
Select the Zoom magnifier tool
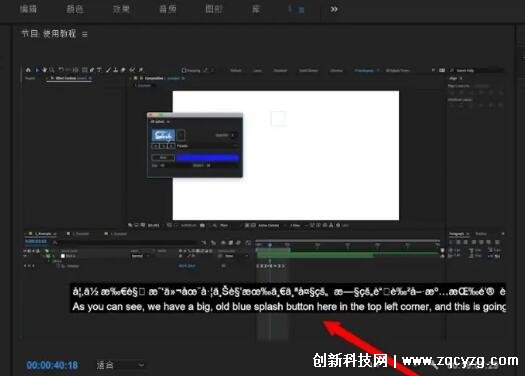coord(52,70)
